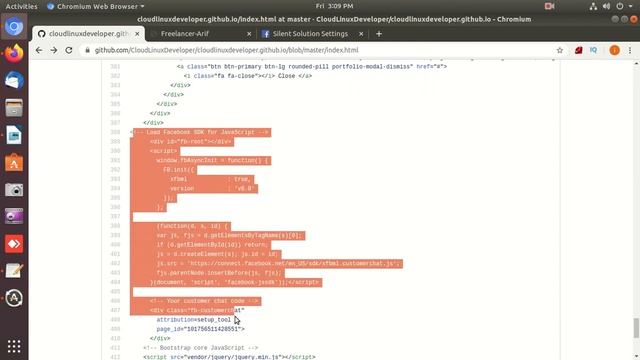
Task: Open the text editor from the dock
Action: (14, 271)
